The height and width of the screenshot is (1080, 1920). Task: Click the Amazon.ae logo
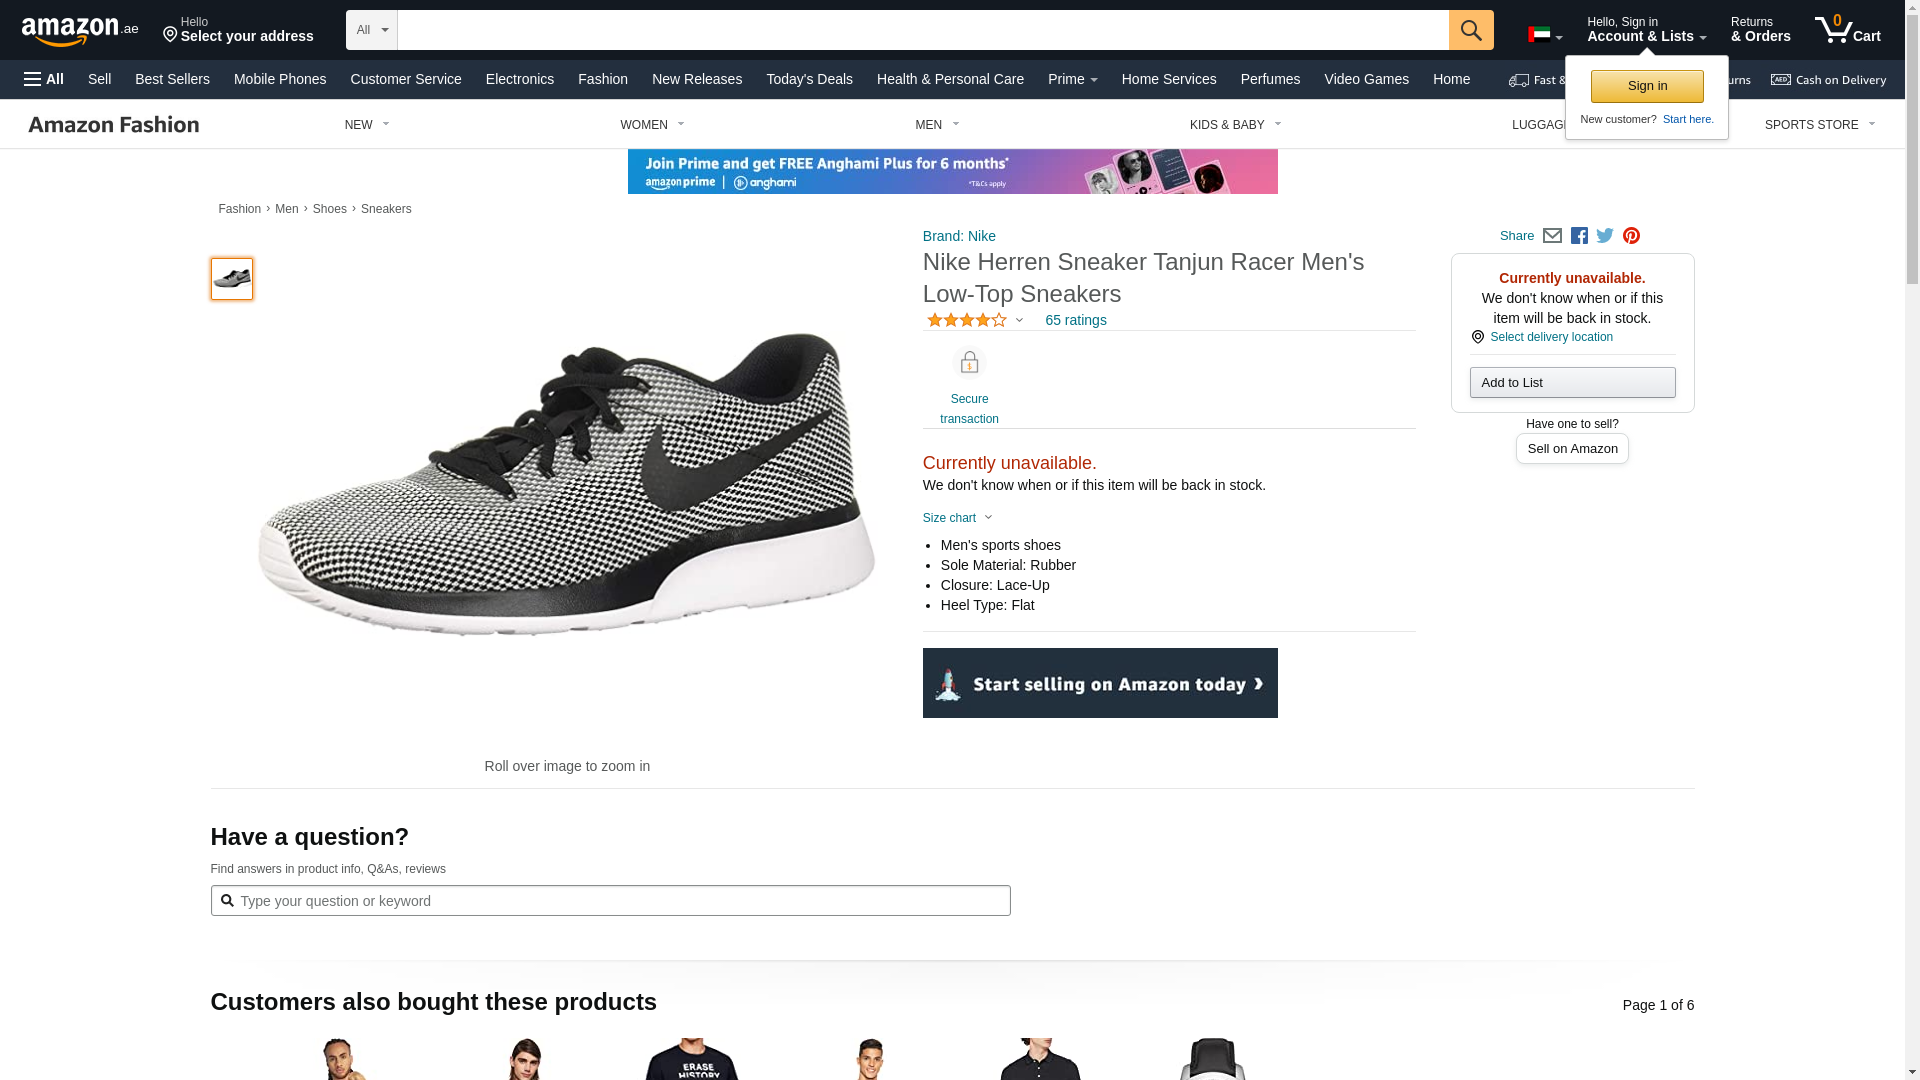[x=80, y=31]
